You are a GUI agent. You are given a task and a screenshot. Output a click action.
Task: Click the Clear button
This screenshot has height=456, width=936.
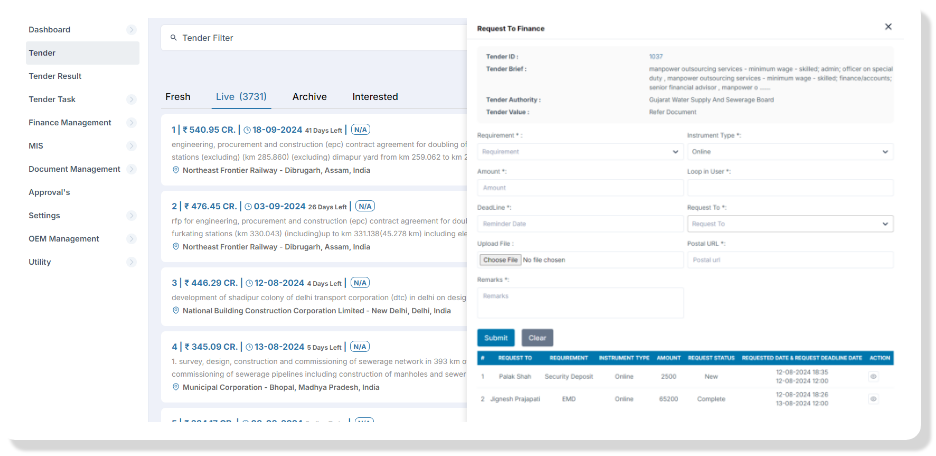(x=537, y=338)
